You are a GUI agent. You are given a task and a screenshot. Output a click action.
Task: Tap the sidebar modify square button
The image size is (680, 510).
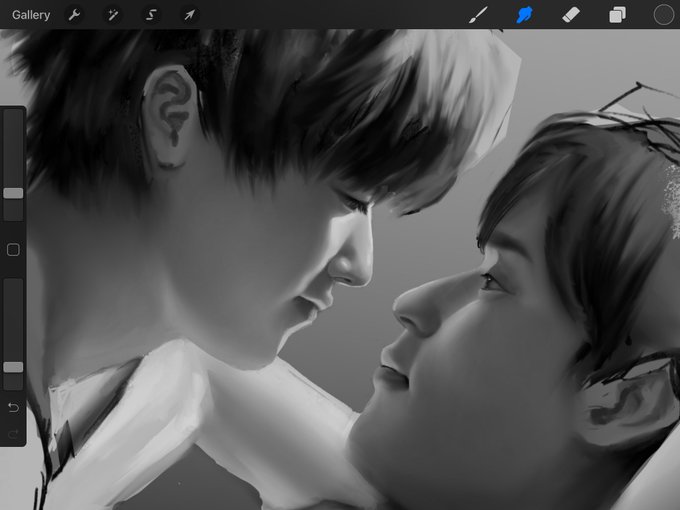(x=13, y=250)
